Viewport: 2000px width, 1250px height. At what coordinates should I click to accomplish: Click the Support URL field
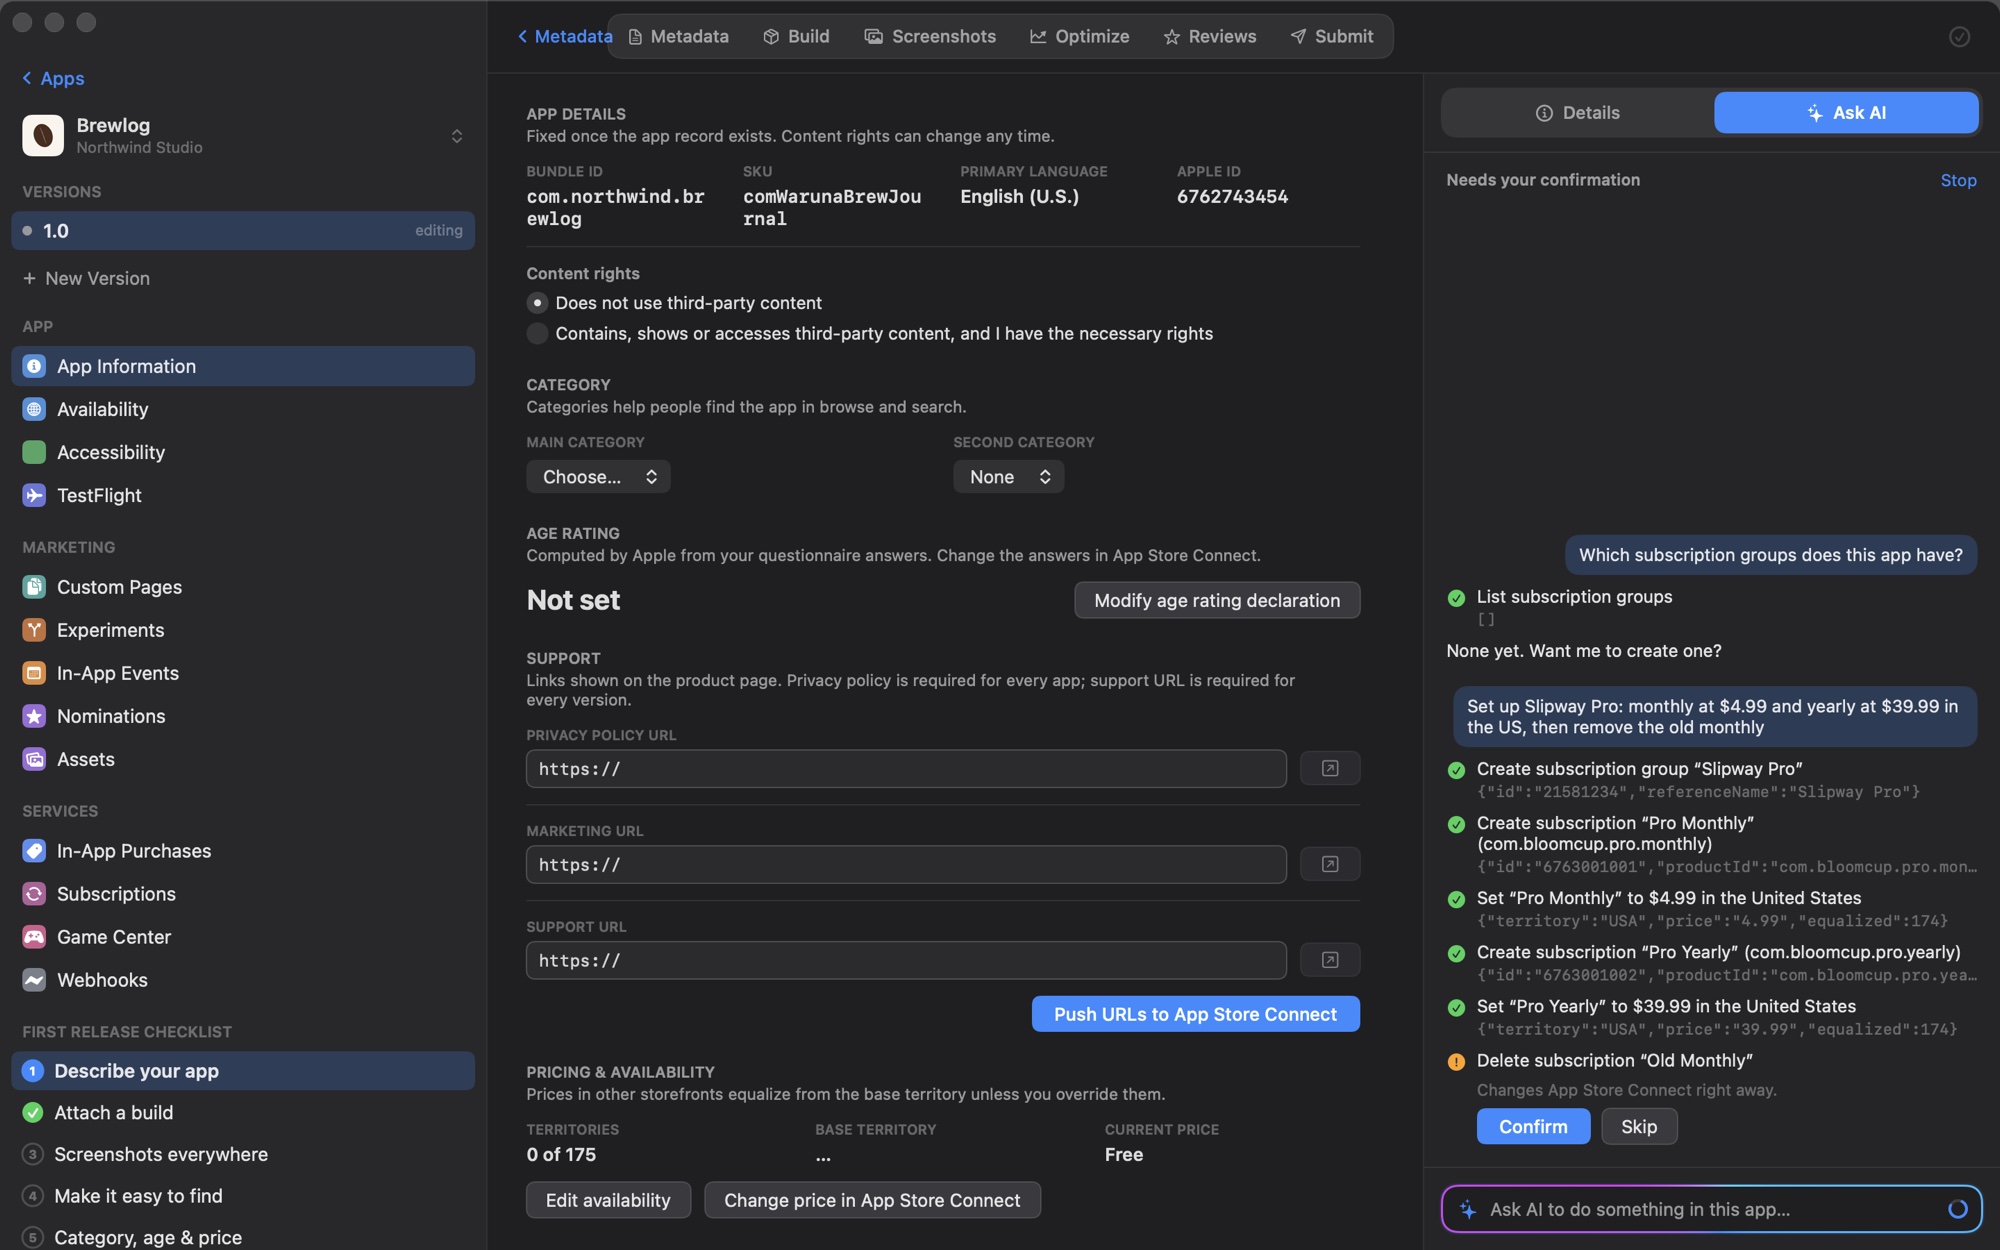[x=906, y=960]
